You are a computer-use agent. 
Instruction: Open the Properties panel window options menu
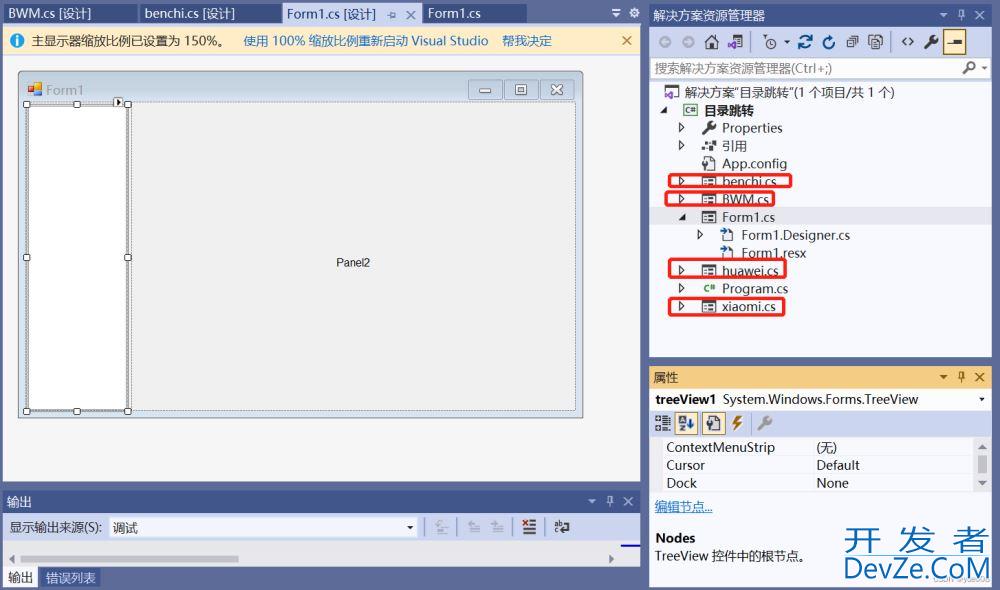[x=943, y=377]
